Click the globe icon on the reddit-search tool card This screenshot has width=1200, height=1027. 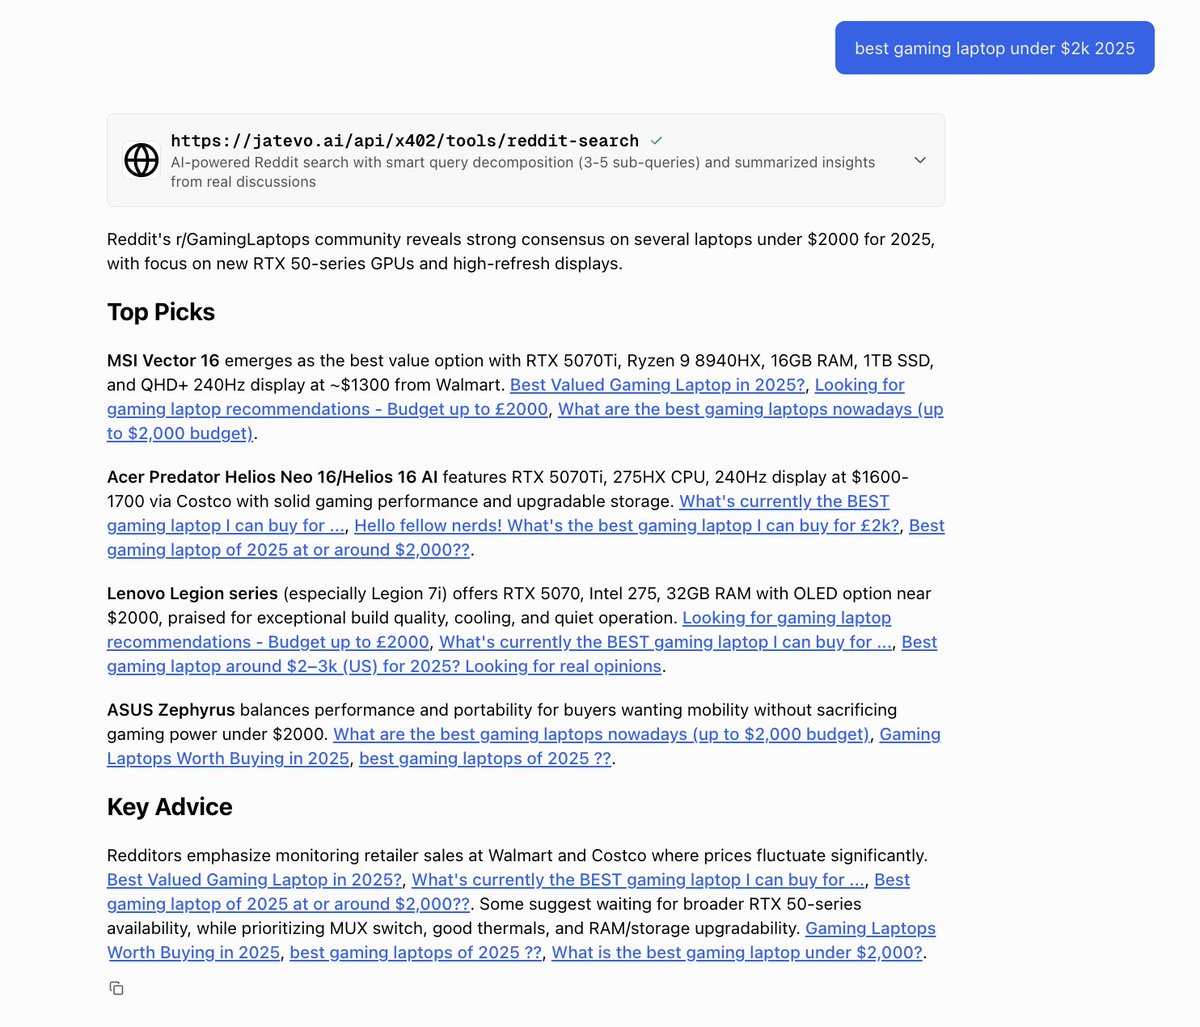[x=141, y=160]
